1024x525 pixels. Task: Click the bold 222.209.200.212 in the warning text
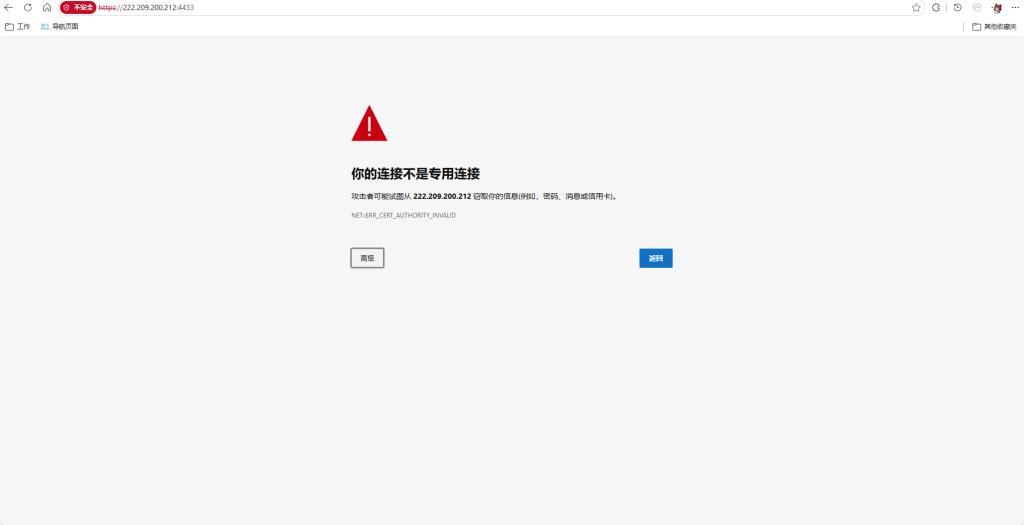click(x=442, y=196)
